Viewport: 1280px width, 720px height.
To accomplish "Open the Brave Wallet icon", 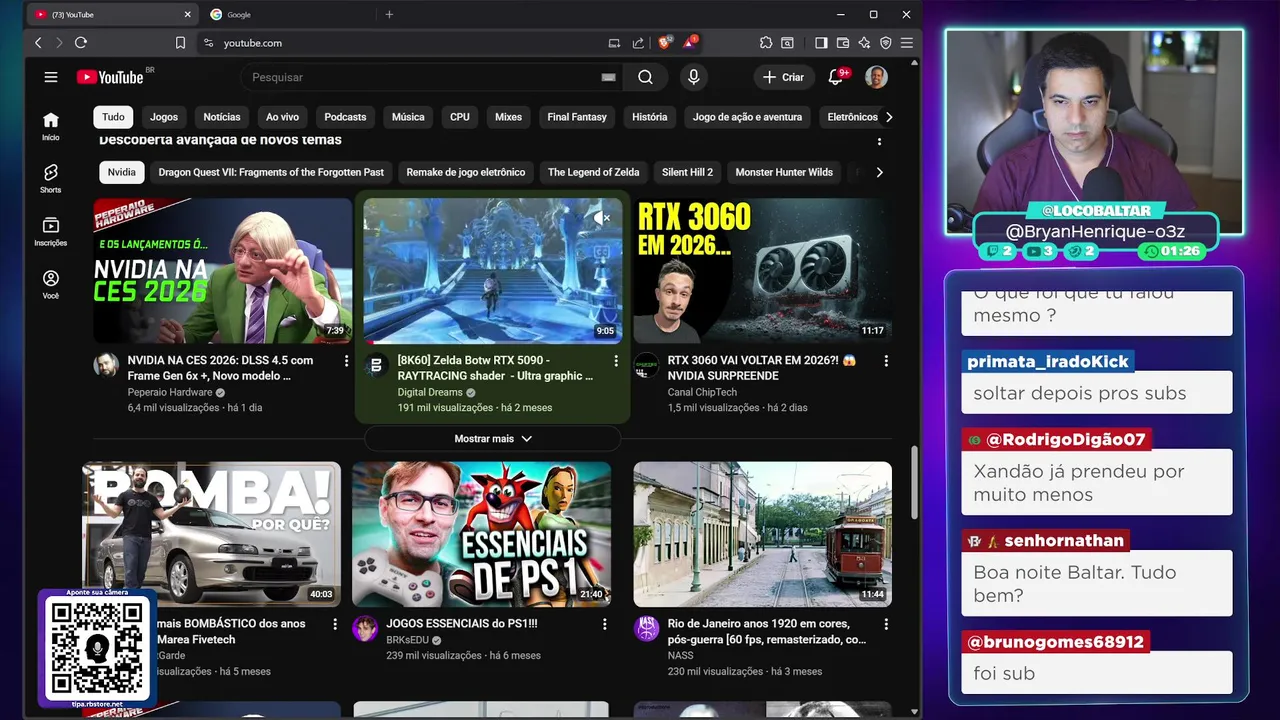I will pyautogui.click(x=843, y=43).
